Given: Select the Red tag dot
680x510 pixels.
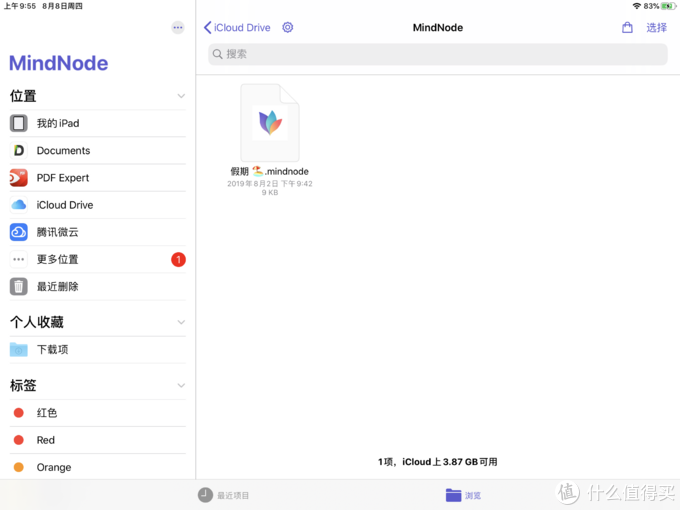Looking at the screenshot, I should pyautogui.click(x=19, y=440).
